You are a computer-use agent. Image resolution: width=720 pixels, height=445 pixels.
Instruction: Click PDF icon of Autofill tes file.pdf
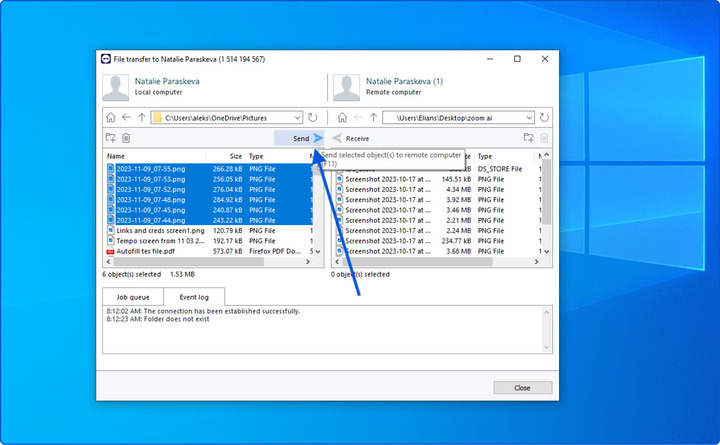tap(110, 251)
